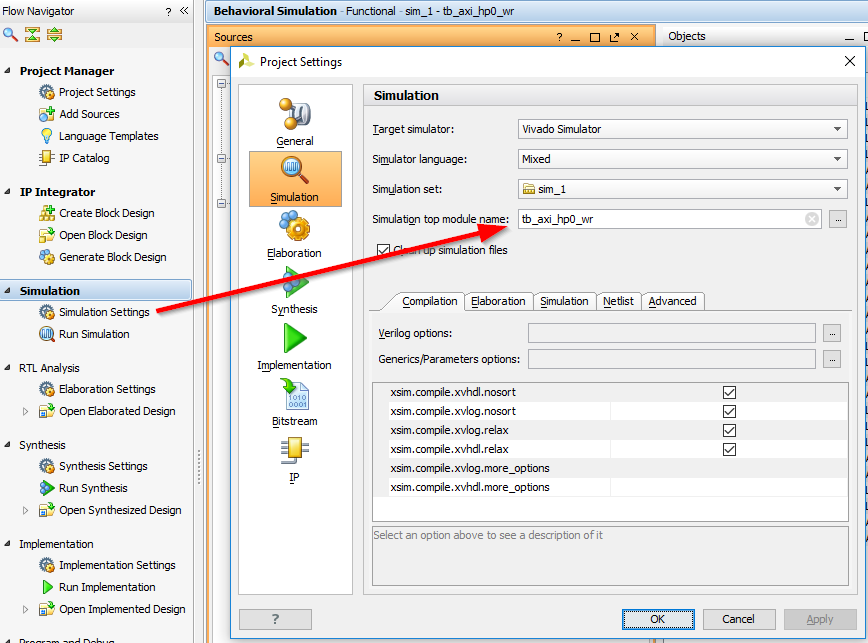Open Project Settings in Flow Navigator

(x=97, y=92)
